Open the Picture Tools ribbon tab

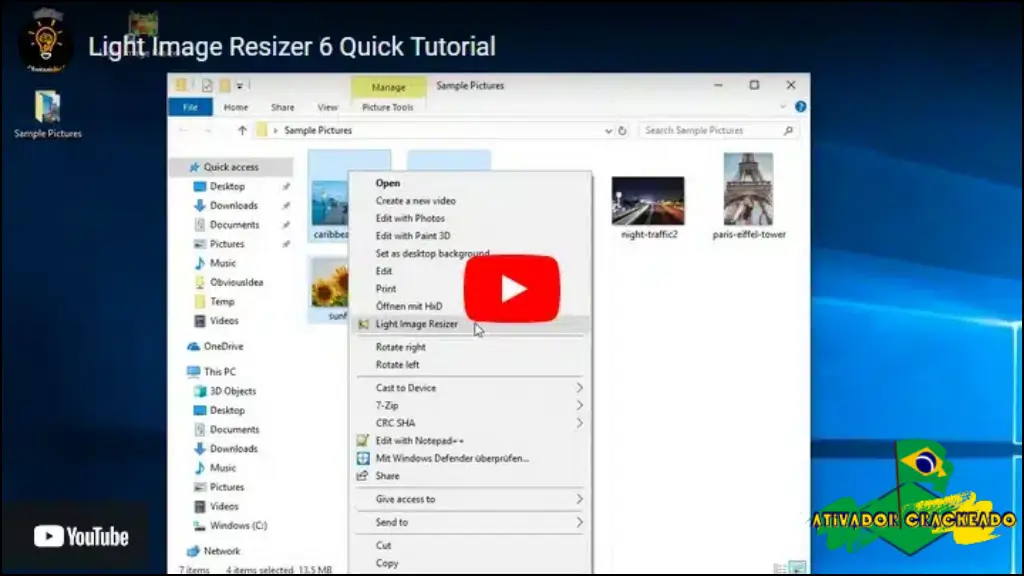coord(388,107)
